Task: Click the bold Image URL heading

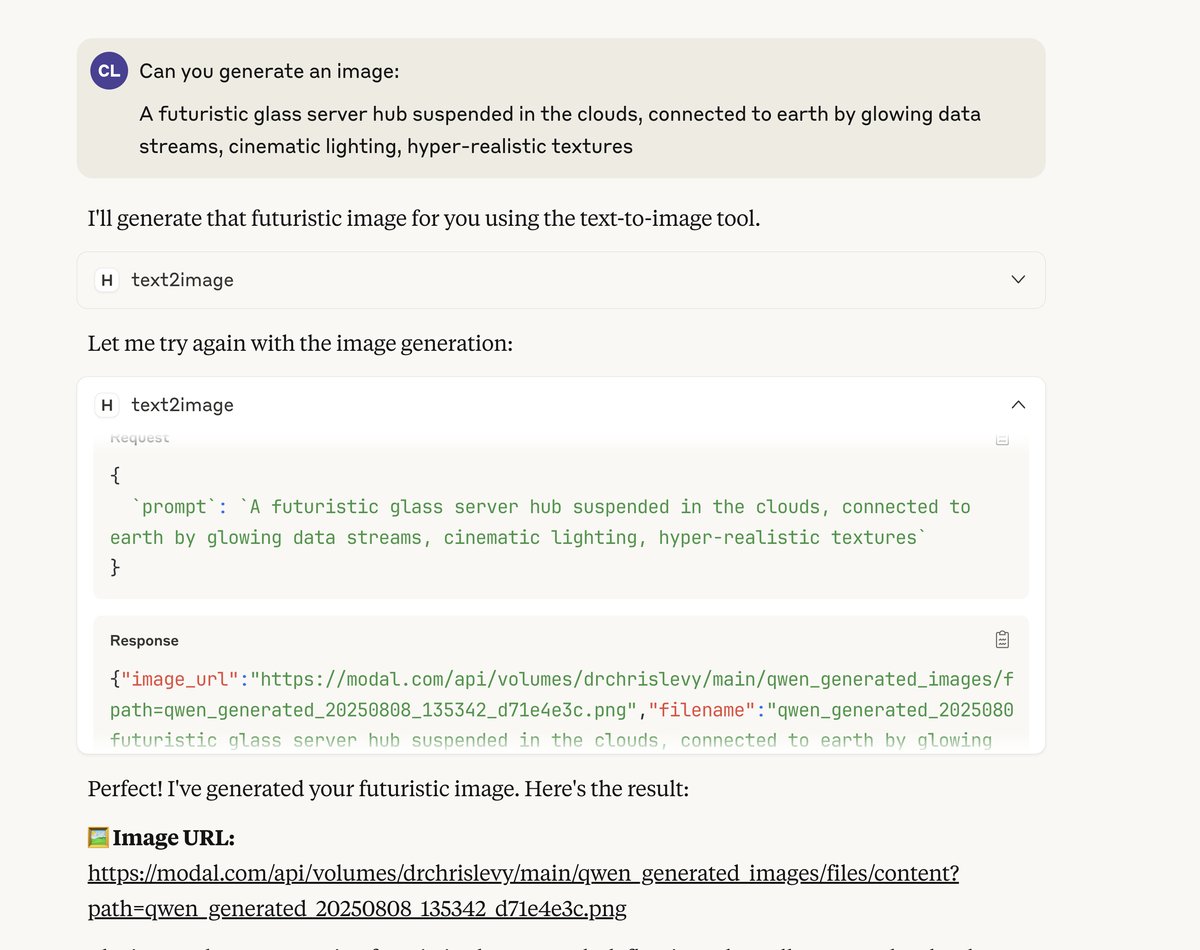Action: point(173,837)
